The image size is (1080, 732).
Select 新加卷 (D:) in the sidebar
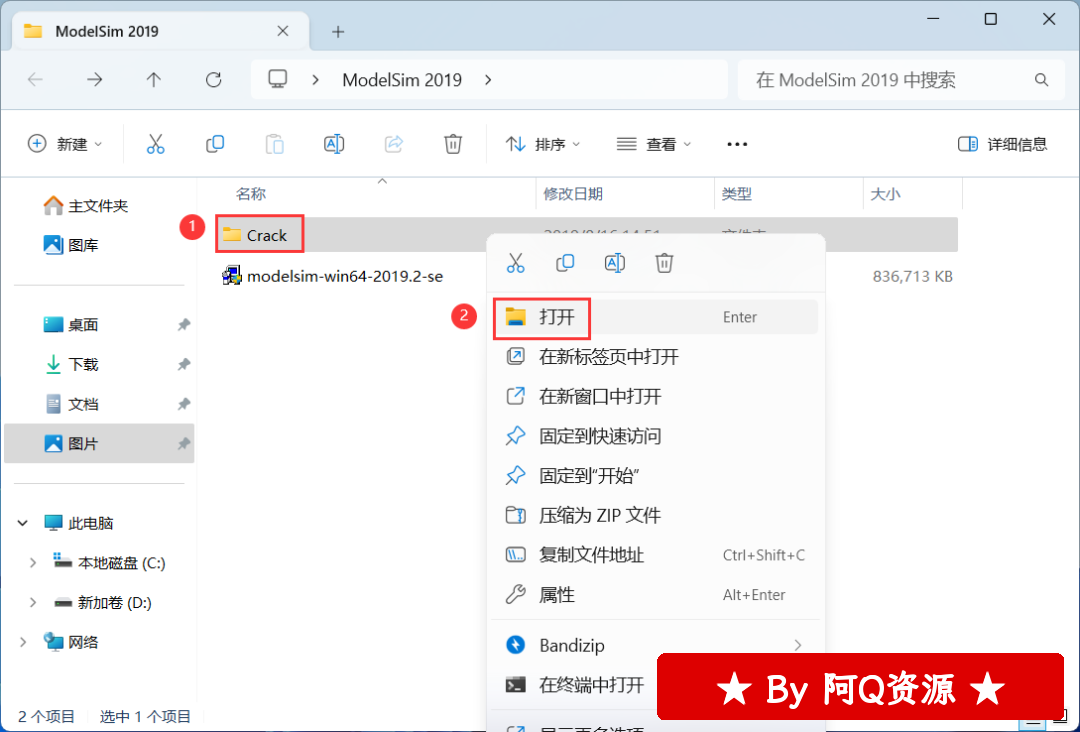pos(103,603)
